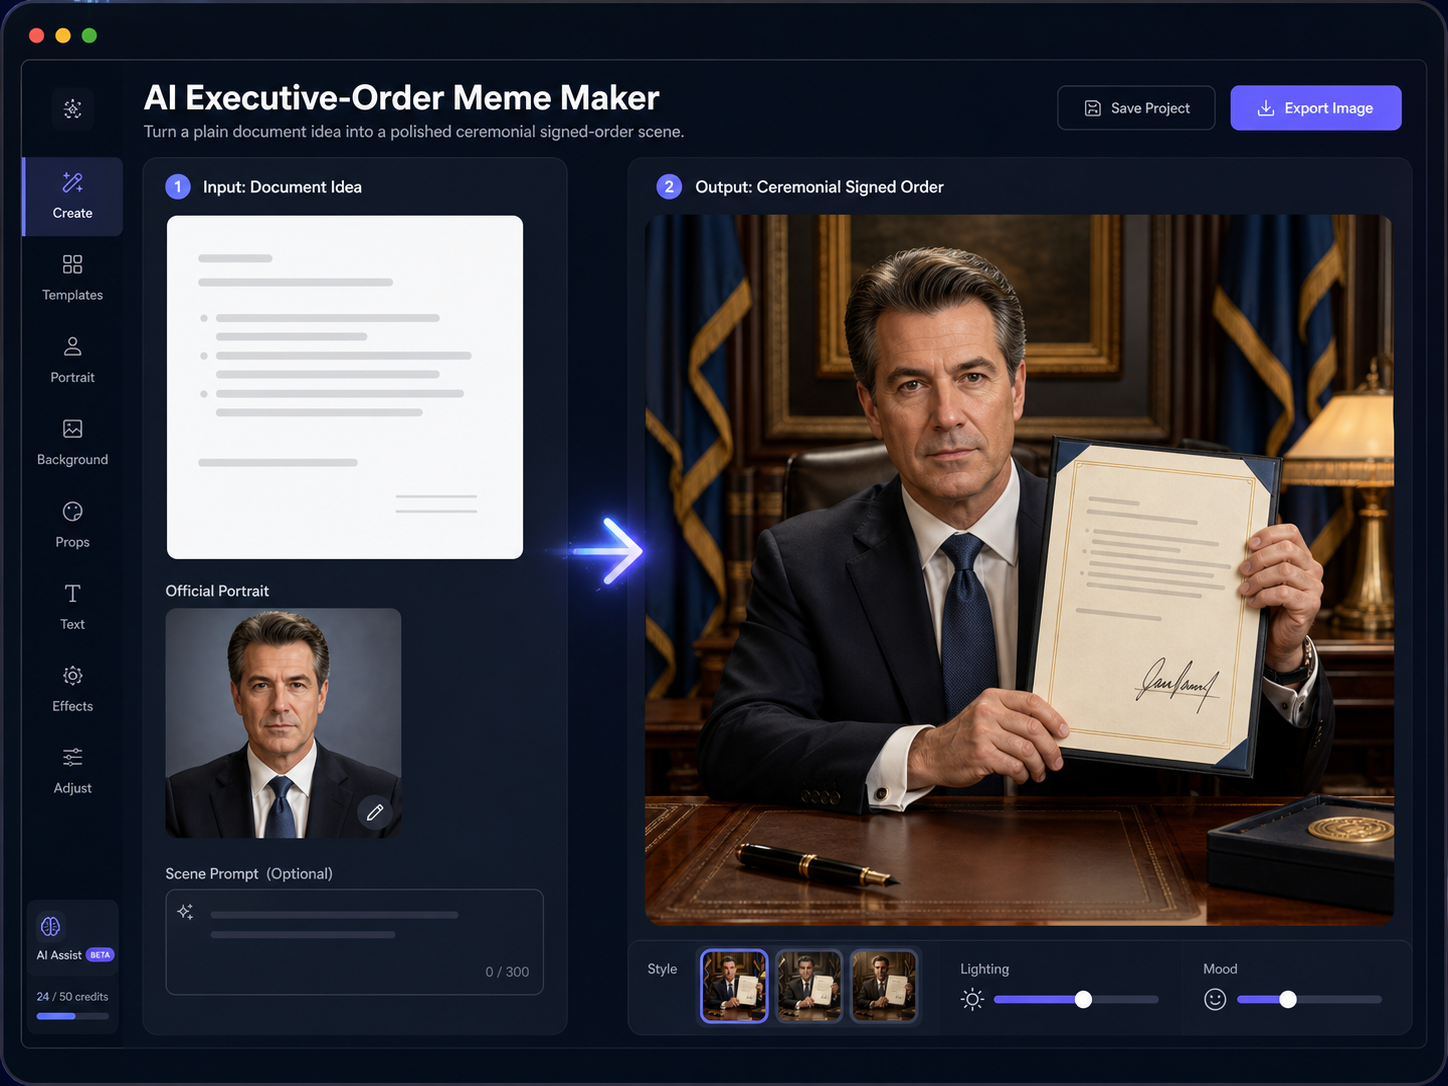Select the first style thumbnail
1448x1086 pixels.
tap(734, 986)
